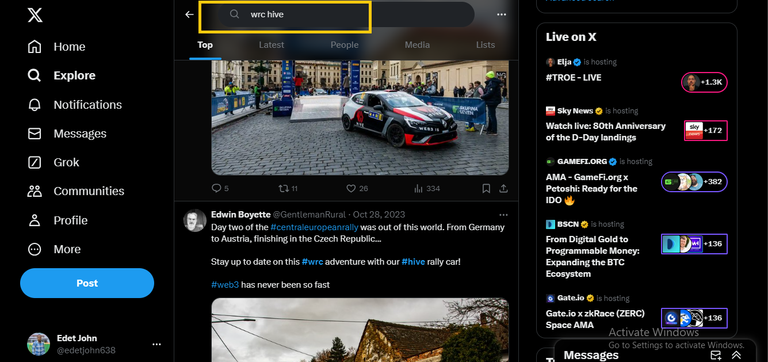
Task: Open @GentlemanRural handle link
Action: point(309,215)
